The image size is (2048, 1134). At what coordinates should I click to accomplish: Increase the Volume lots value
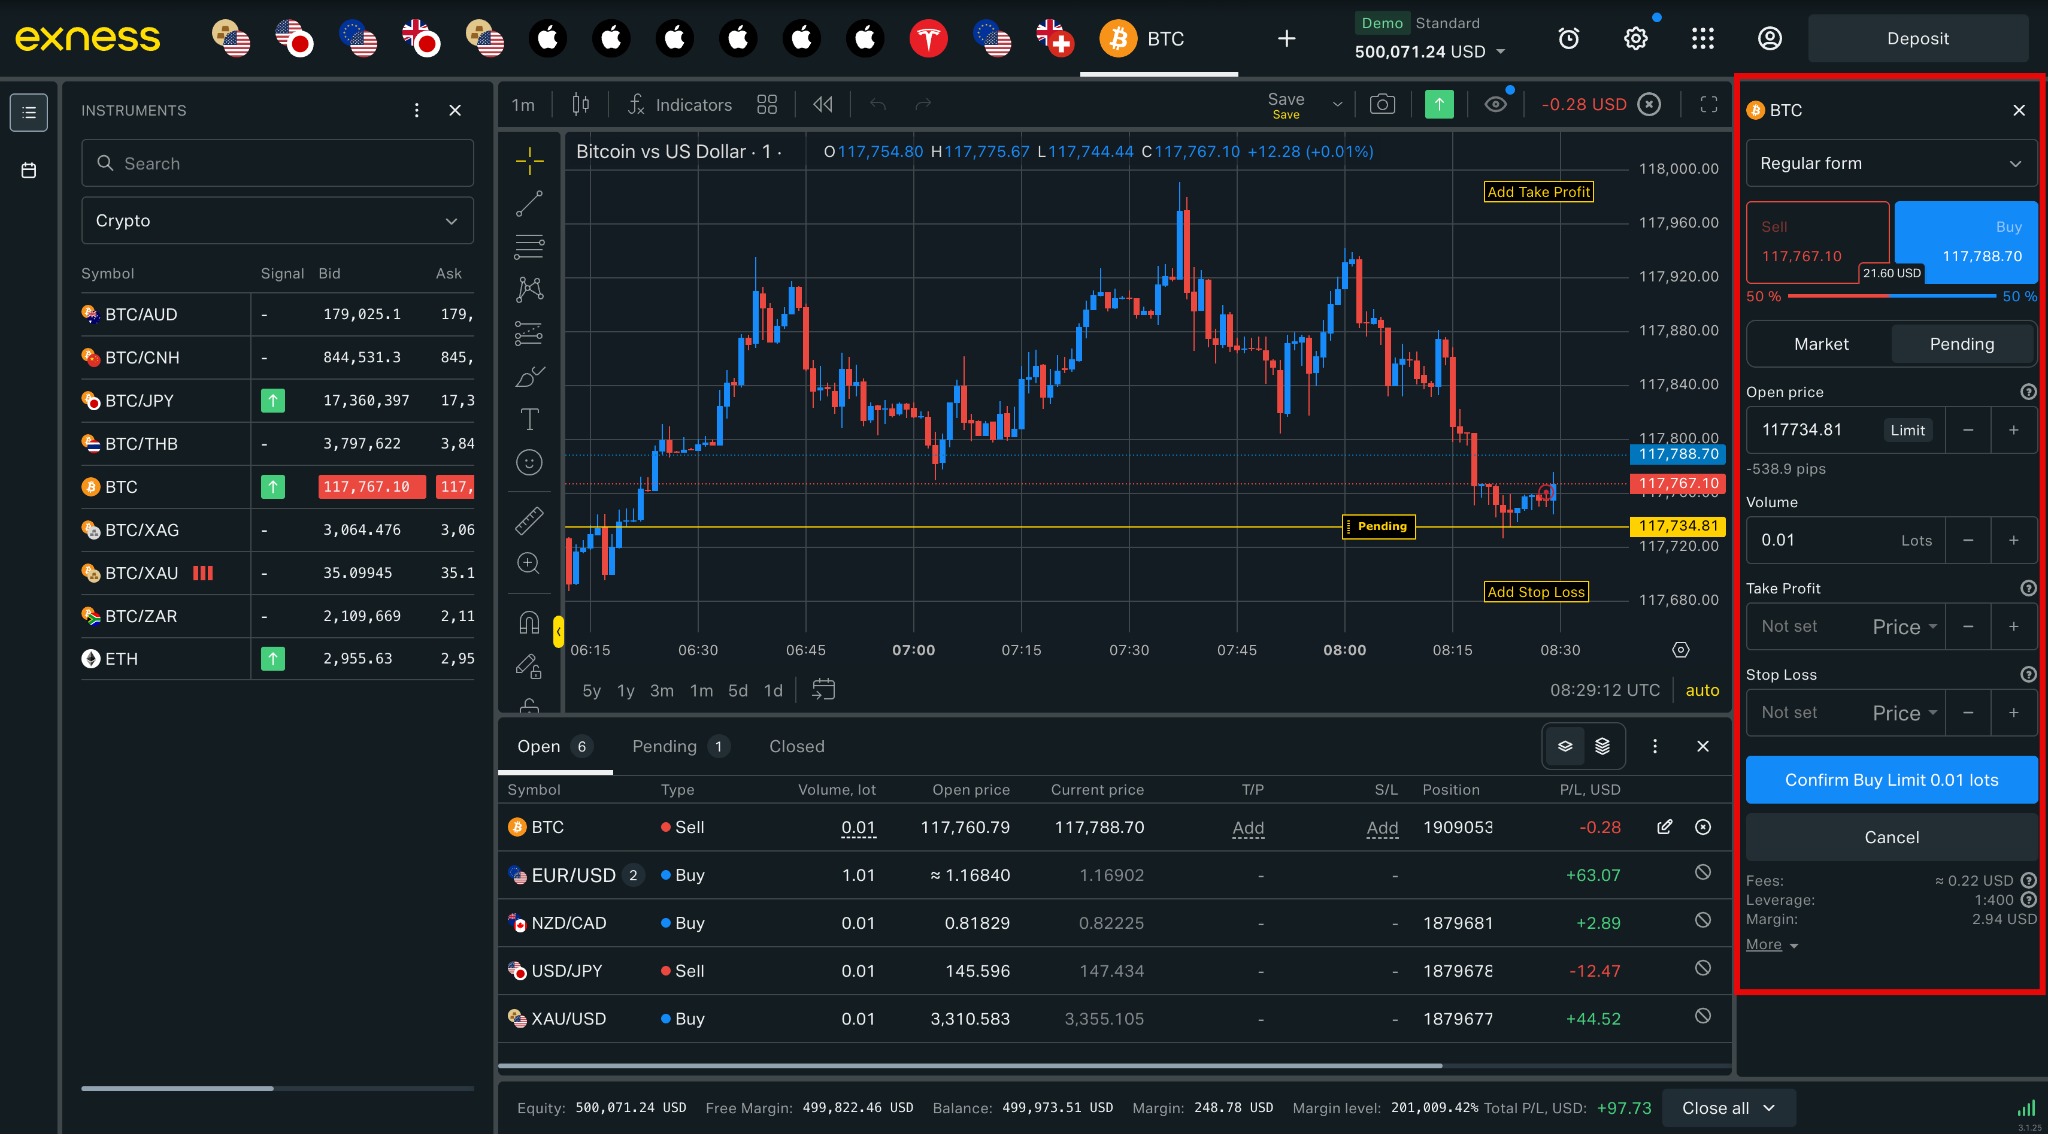point(2014,540)
